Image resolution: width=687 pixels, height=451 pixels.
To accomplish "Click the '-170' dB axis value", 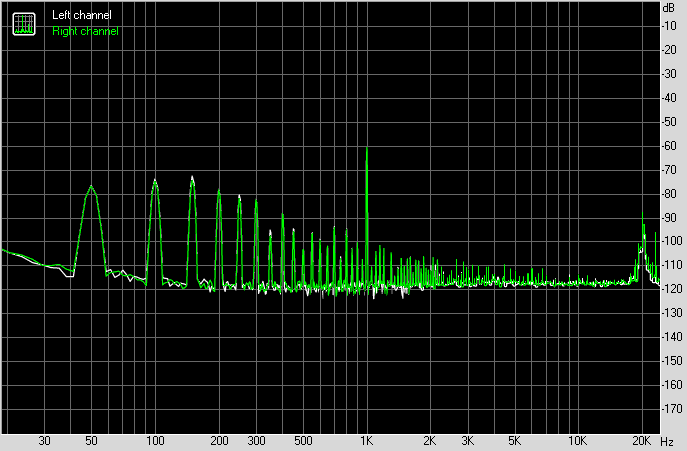I will point(671,408).
